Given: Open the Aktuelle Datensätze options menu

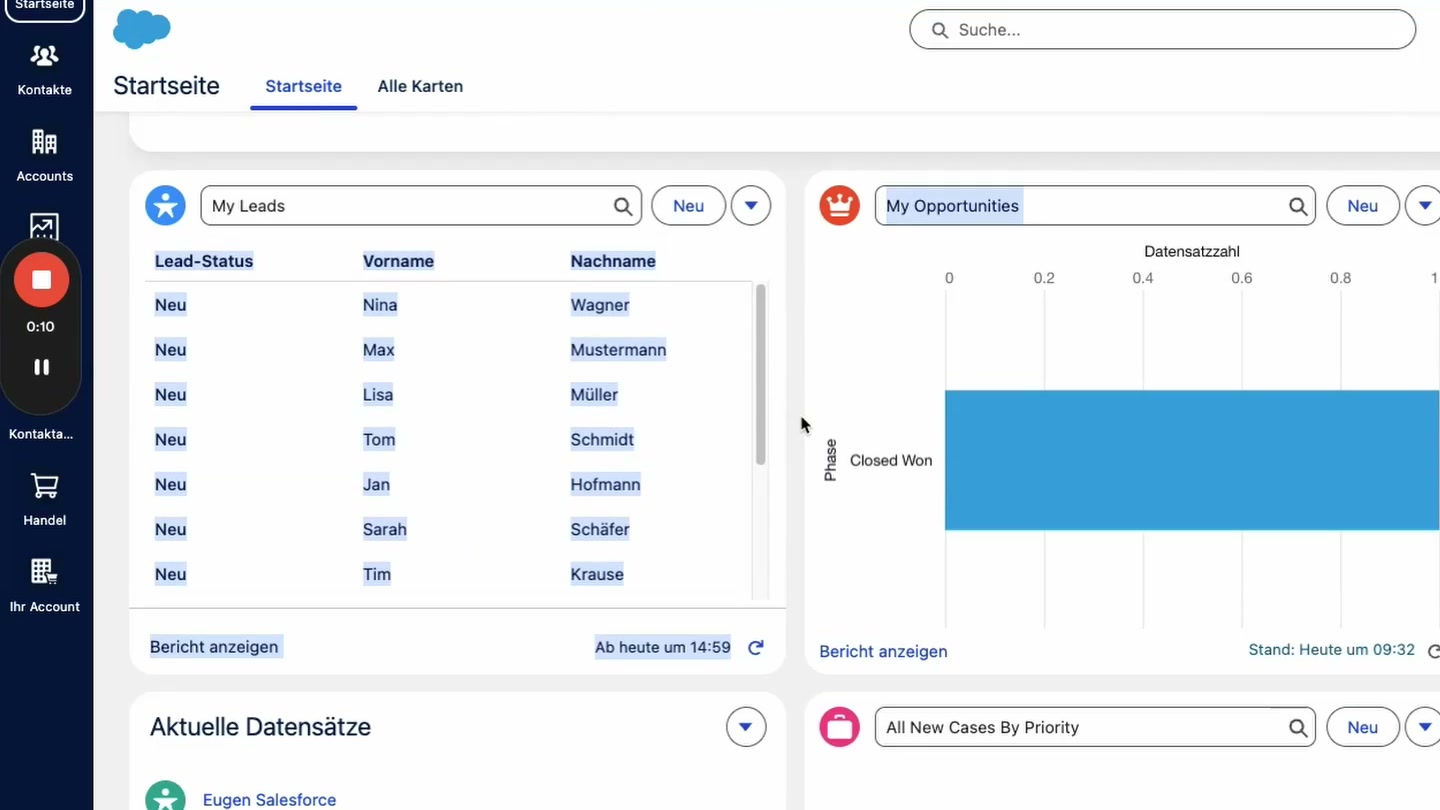Looking at the screenshot, I should coord(745,727).
